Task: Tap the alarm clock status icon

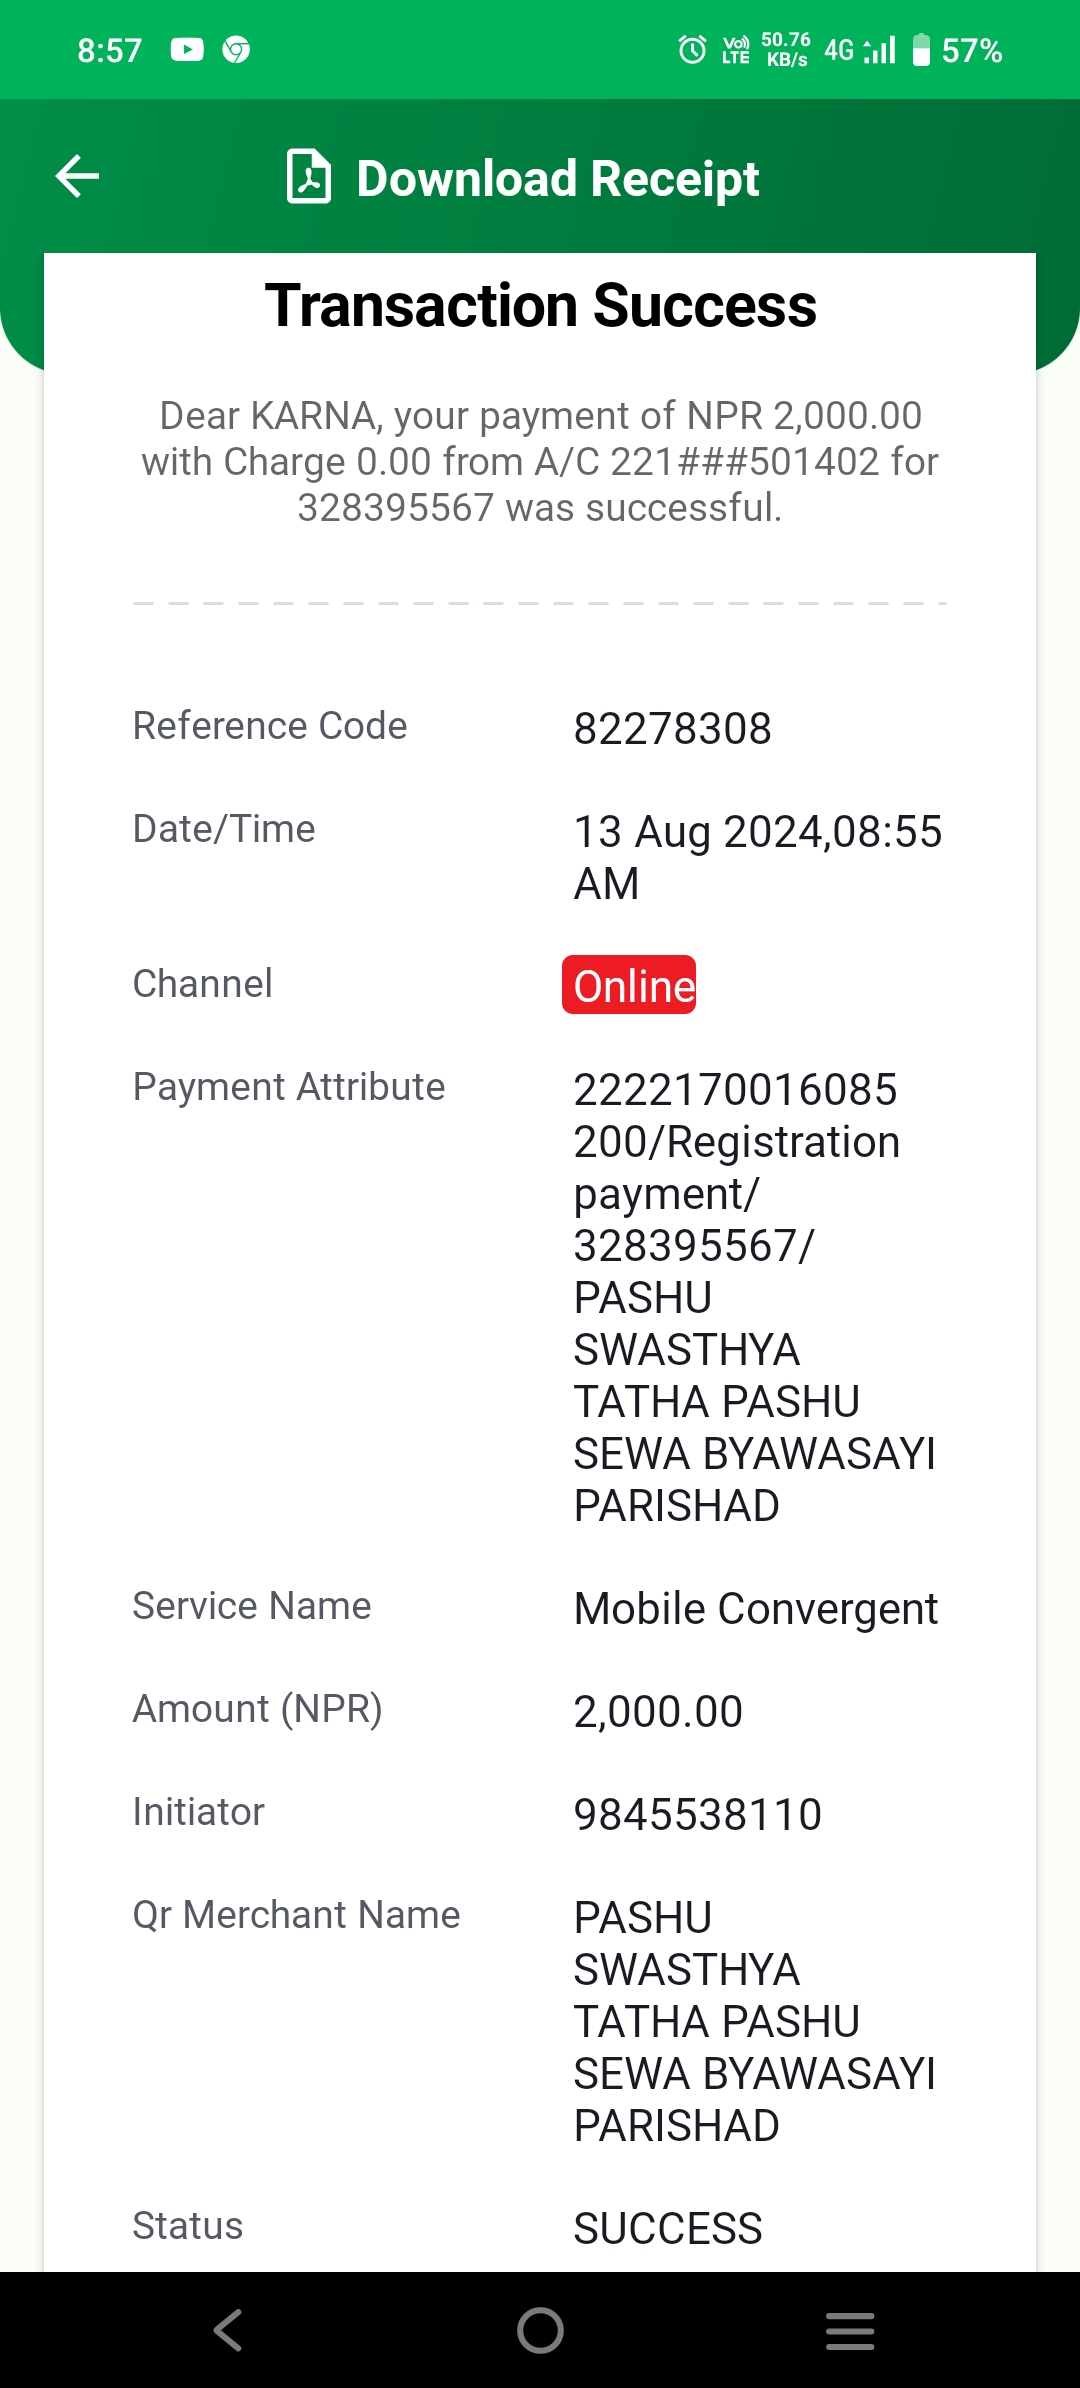Action: point(692,50)
